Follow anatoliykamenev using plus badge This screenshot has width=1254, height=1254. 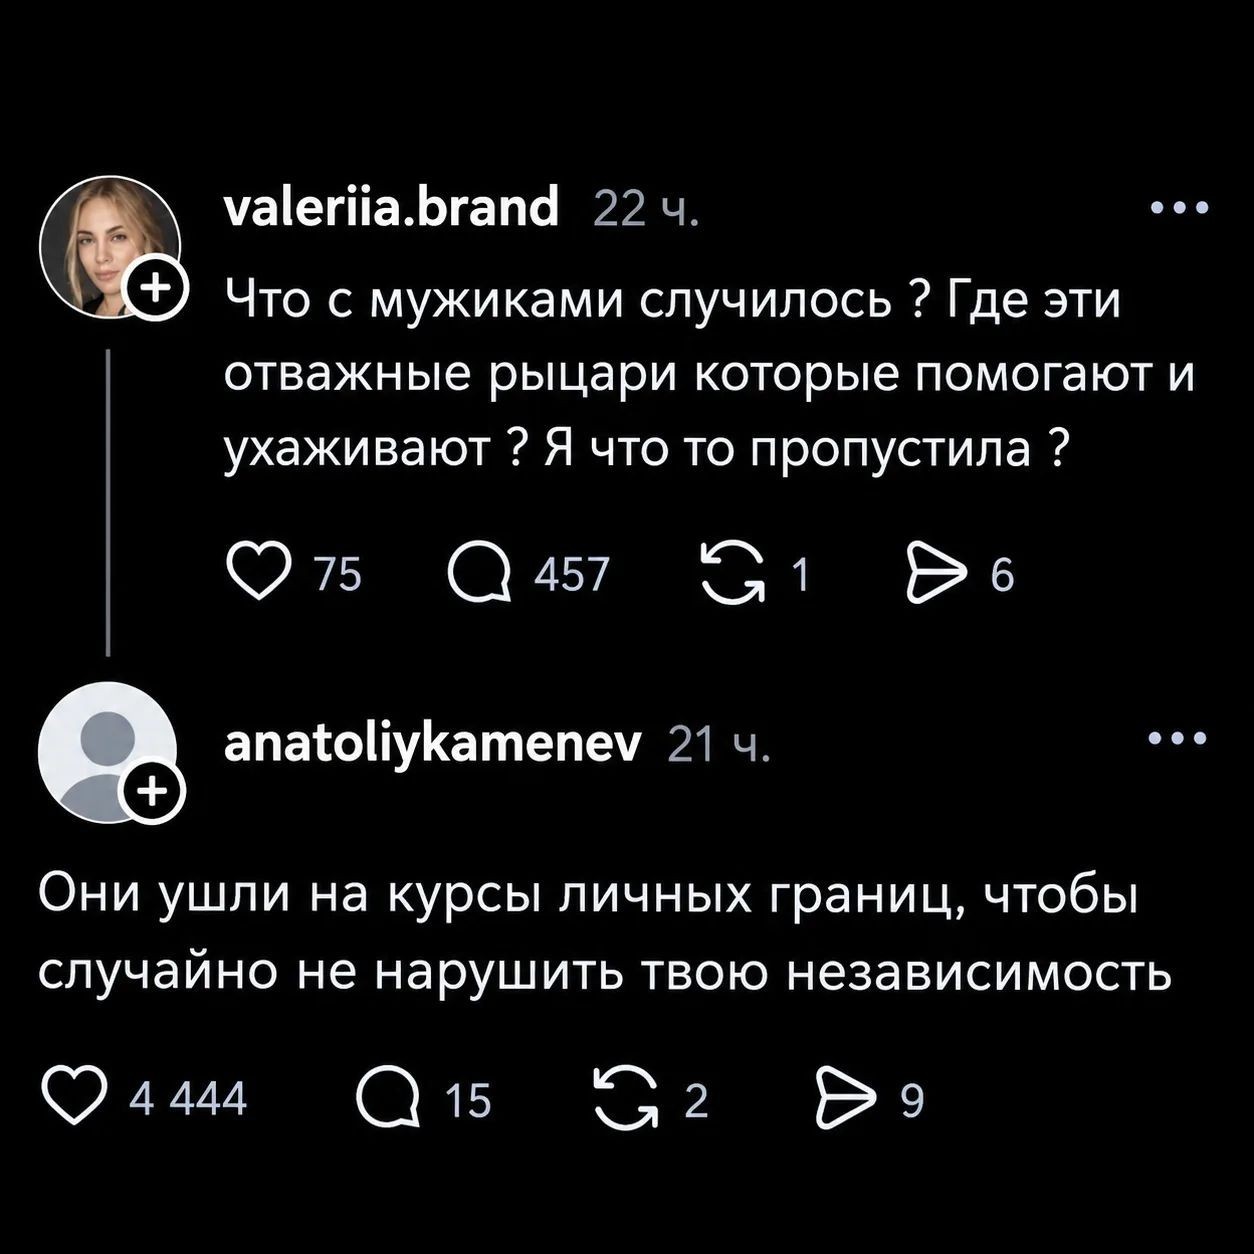point(153,794)
